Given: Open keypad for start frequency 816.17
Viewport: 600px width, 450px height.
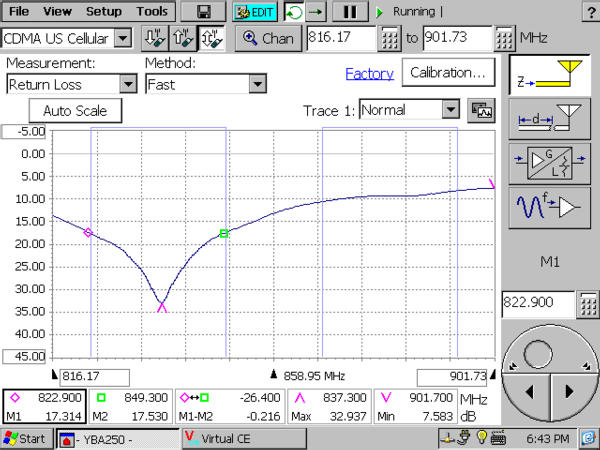Looking at the screenshot, I should (390, 39).
